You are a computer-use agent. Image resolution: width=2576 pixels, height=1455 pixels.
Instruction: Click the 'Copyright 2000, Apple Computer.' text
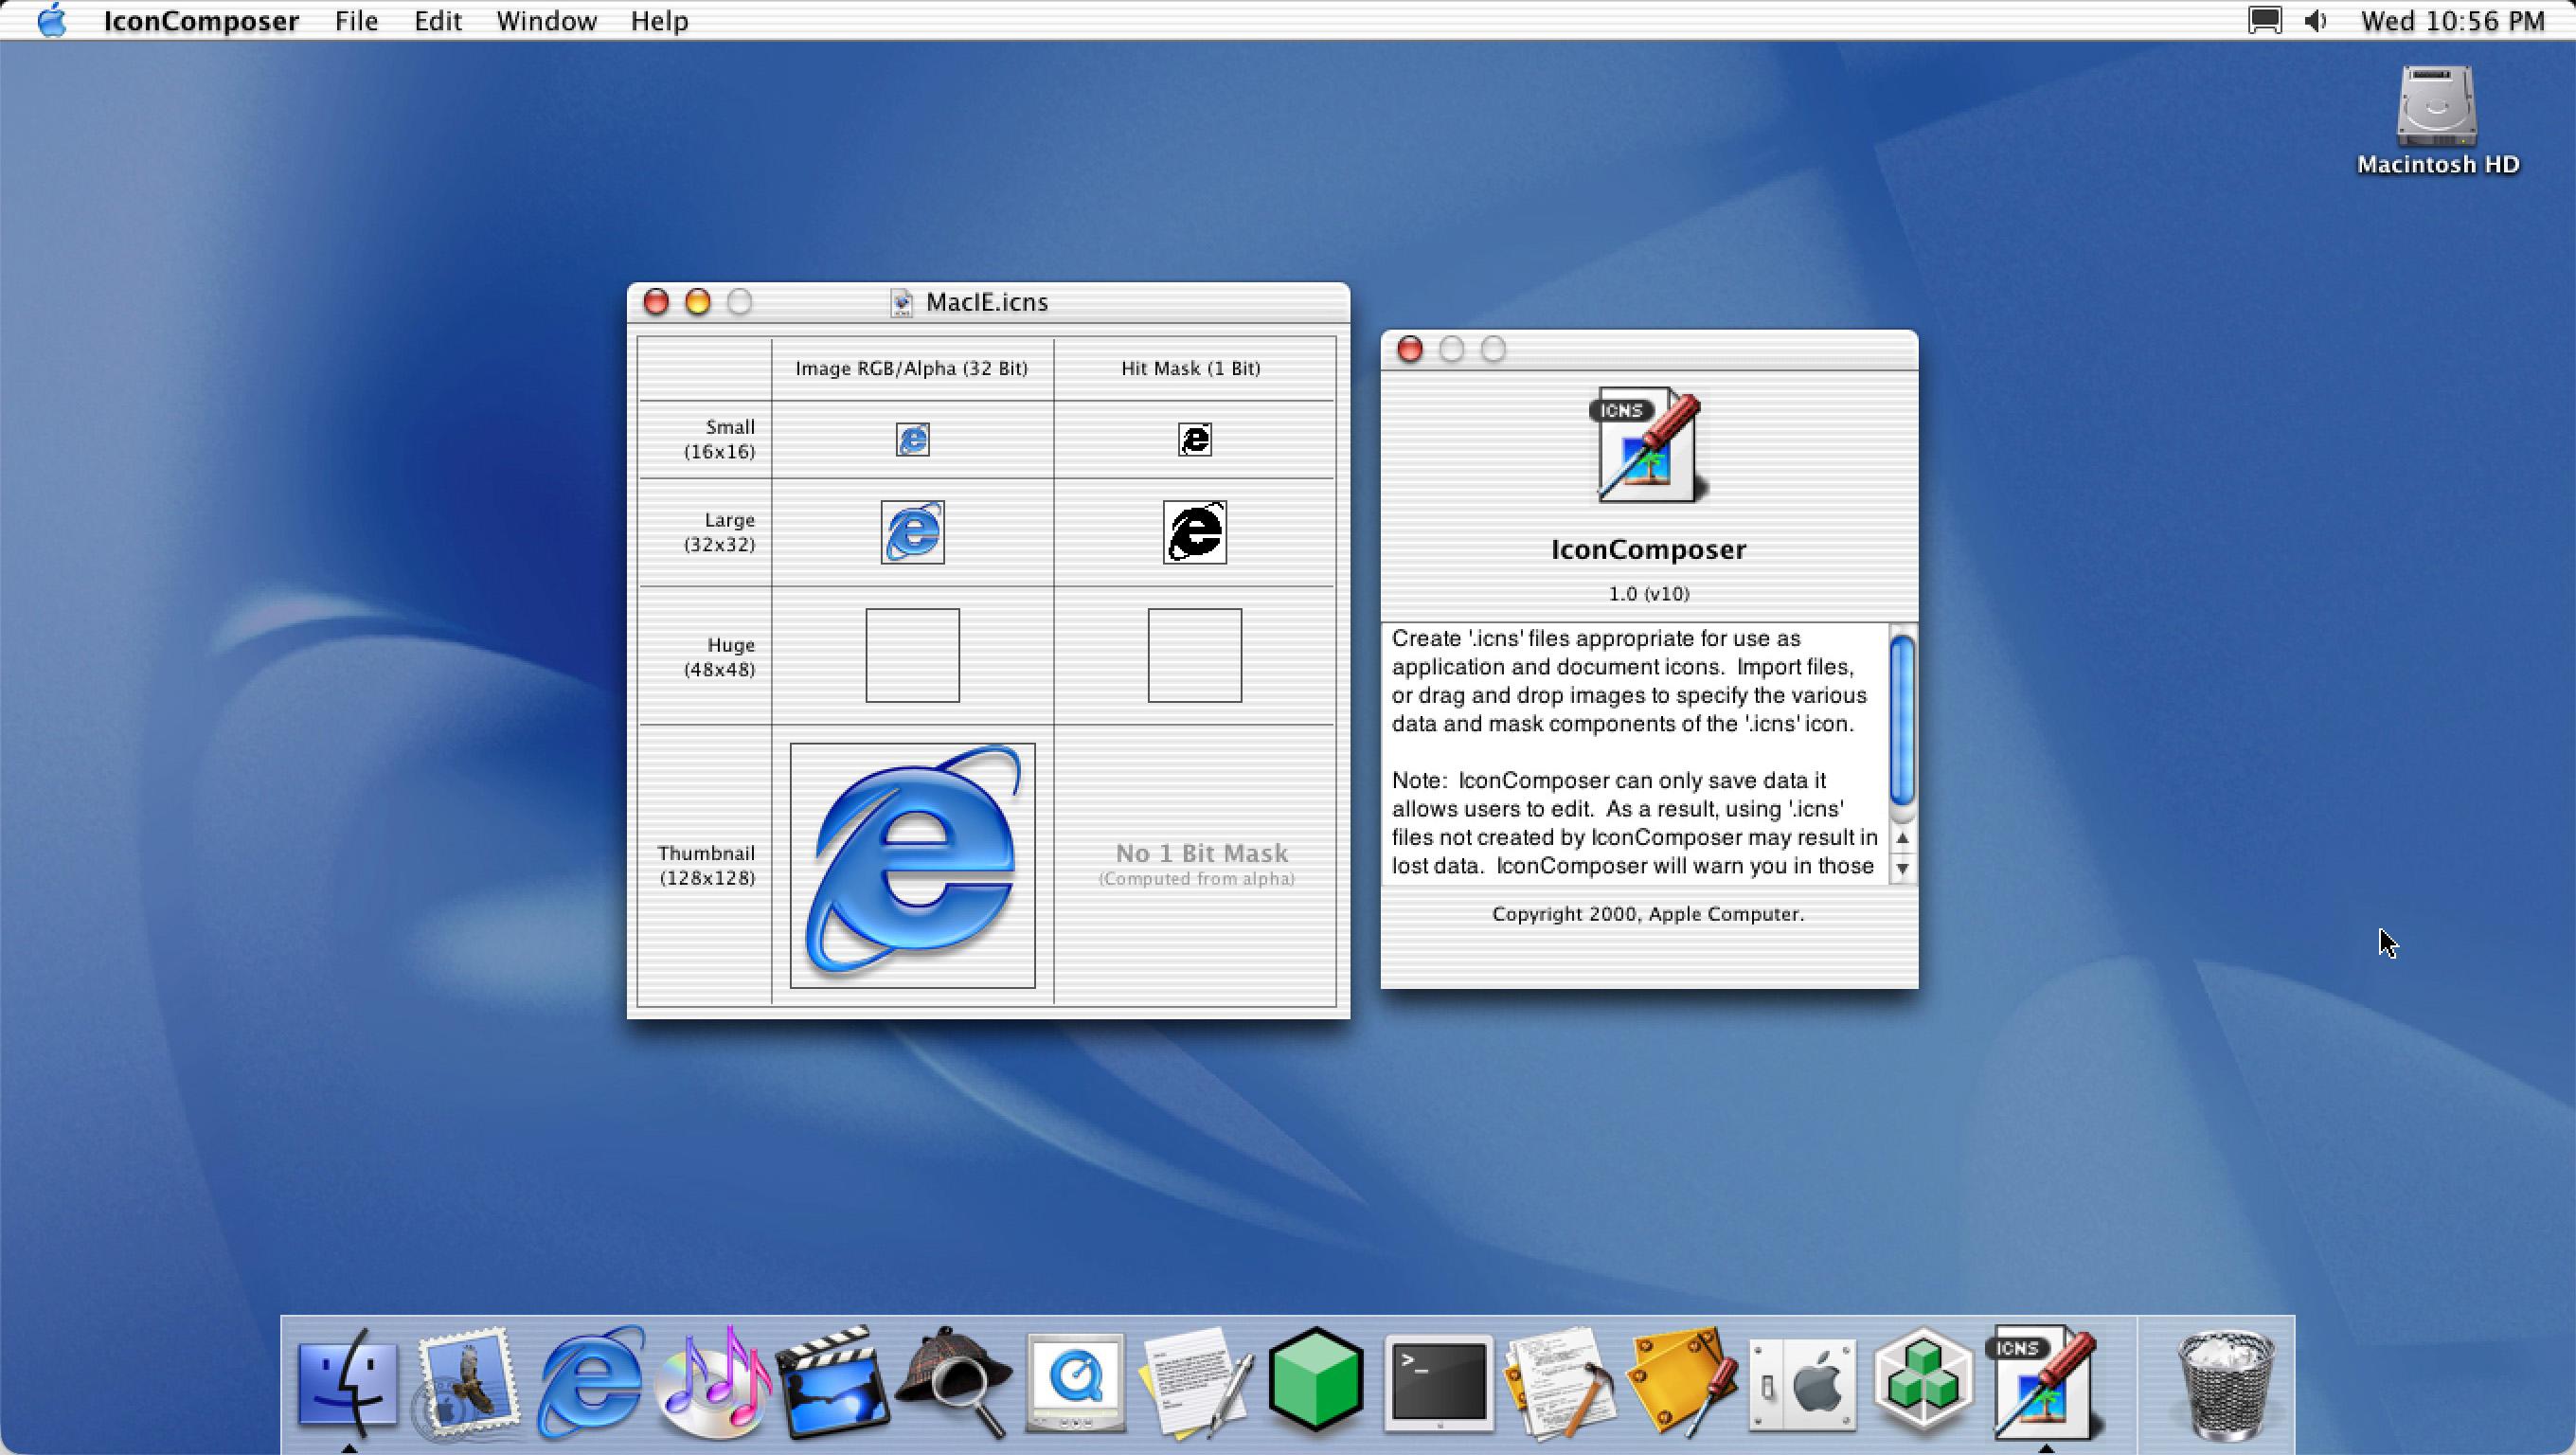coord(1648,914)
